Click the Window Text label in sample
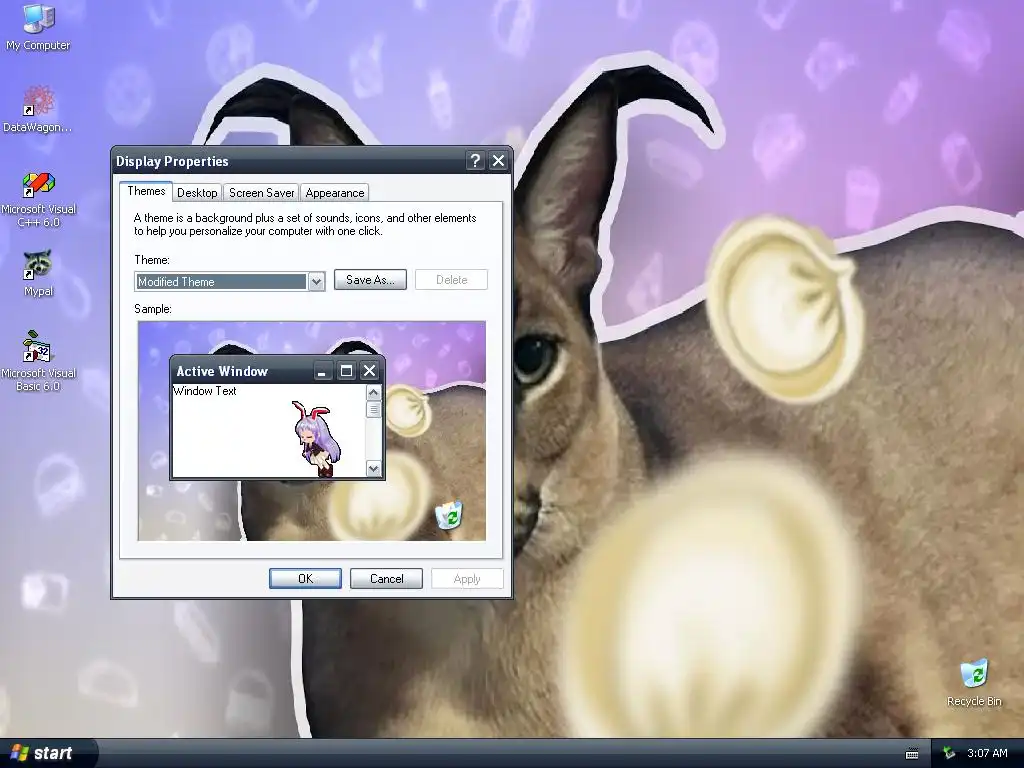The width and height of the screenshot is (1024, 768). point(204,391)
